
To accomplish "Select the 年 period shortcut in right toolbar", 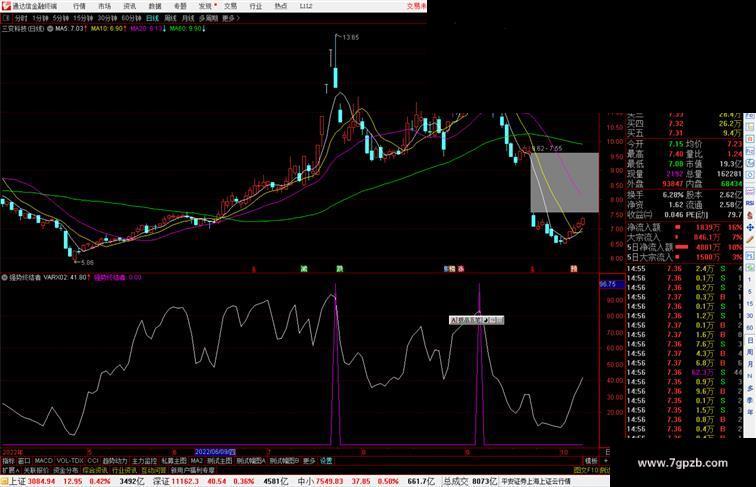I will (x=750, y=412).
